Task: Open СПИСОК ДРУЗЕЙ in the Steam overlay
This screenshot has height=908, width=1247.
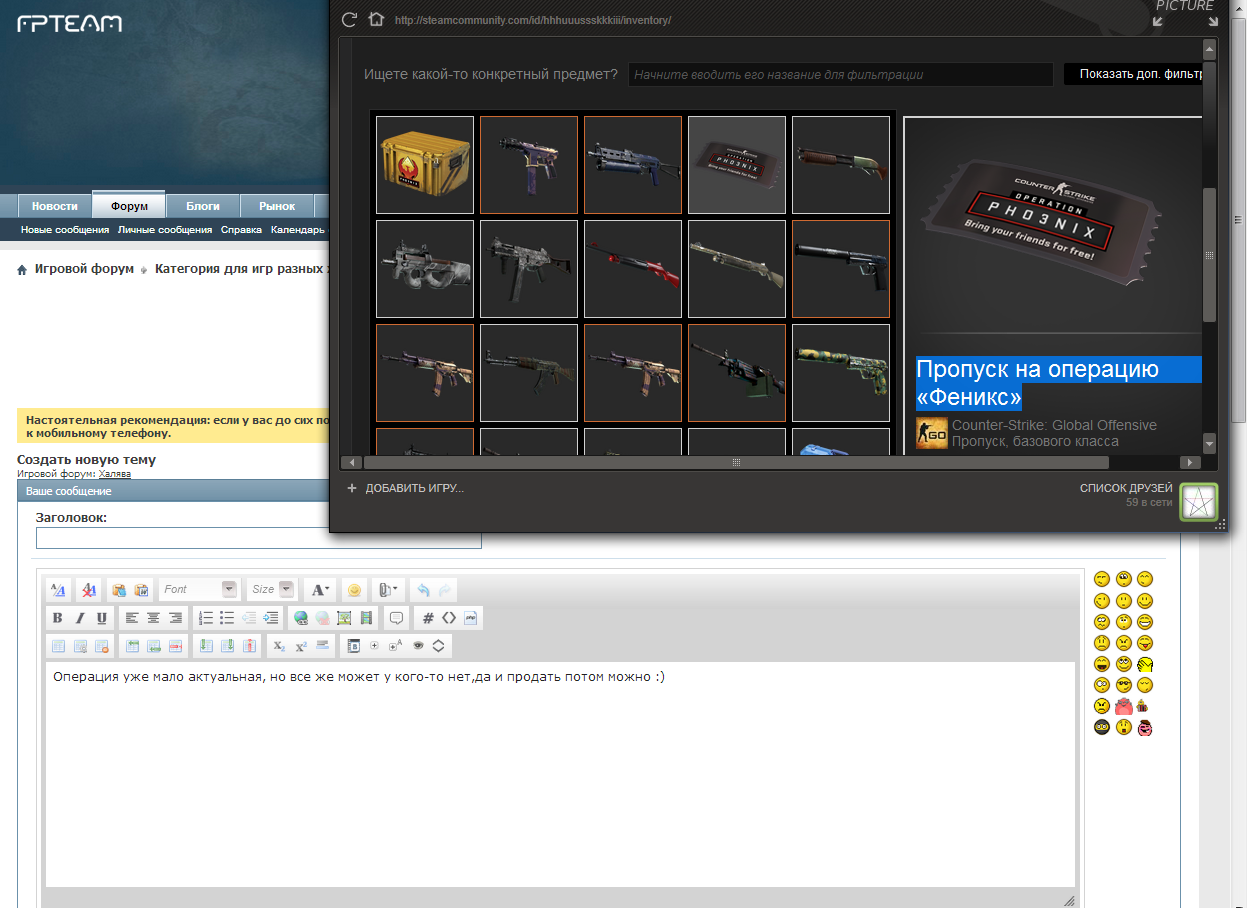Action: tap(1126, 488)
